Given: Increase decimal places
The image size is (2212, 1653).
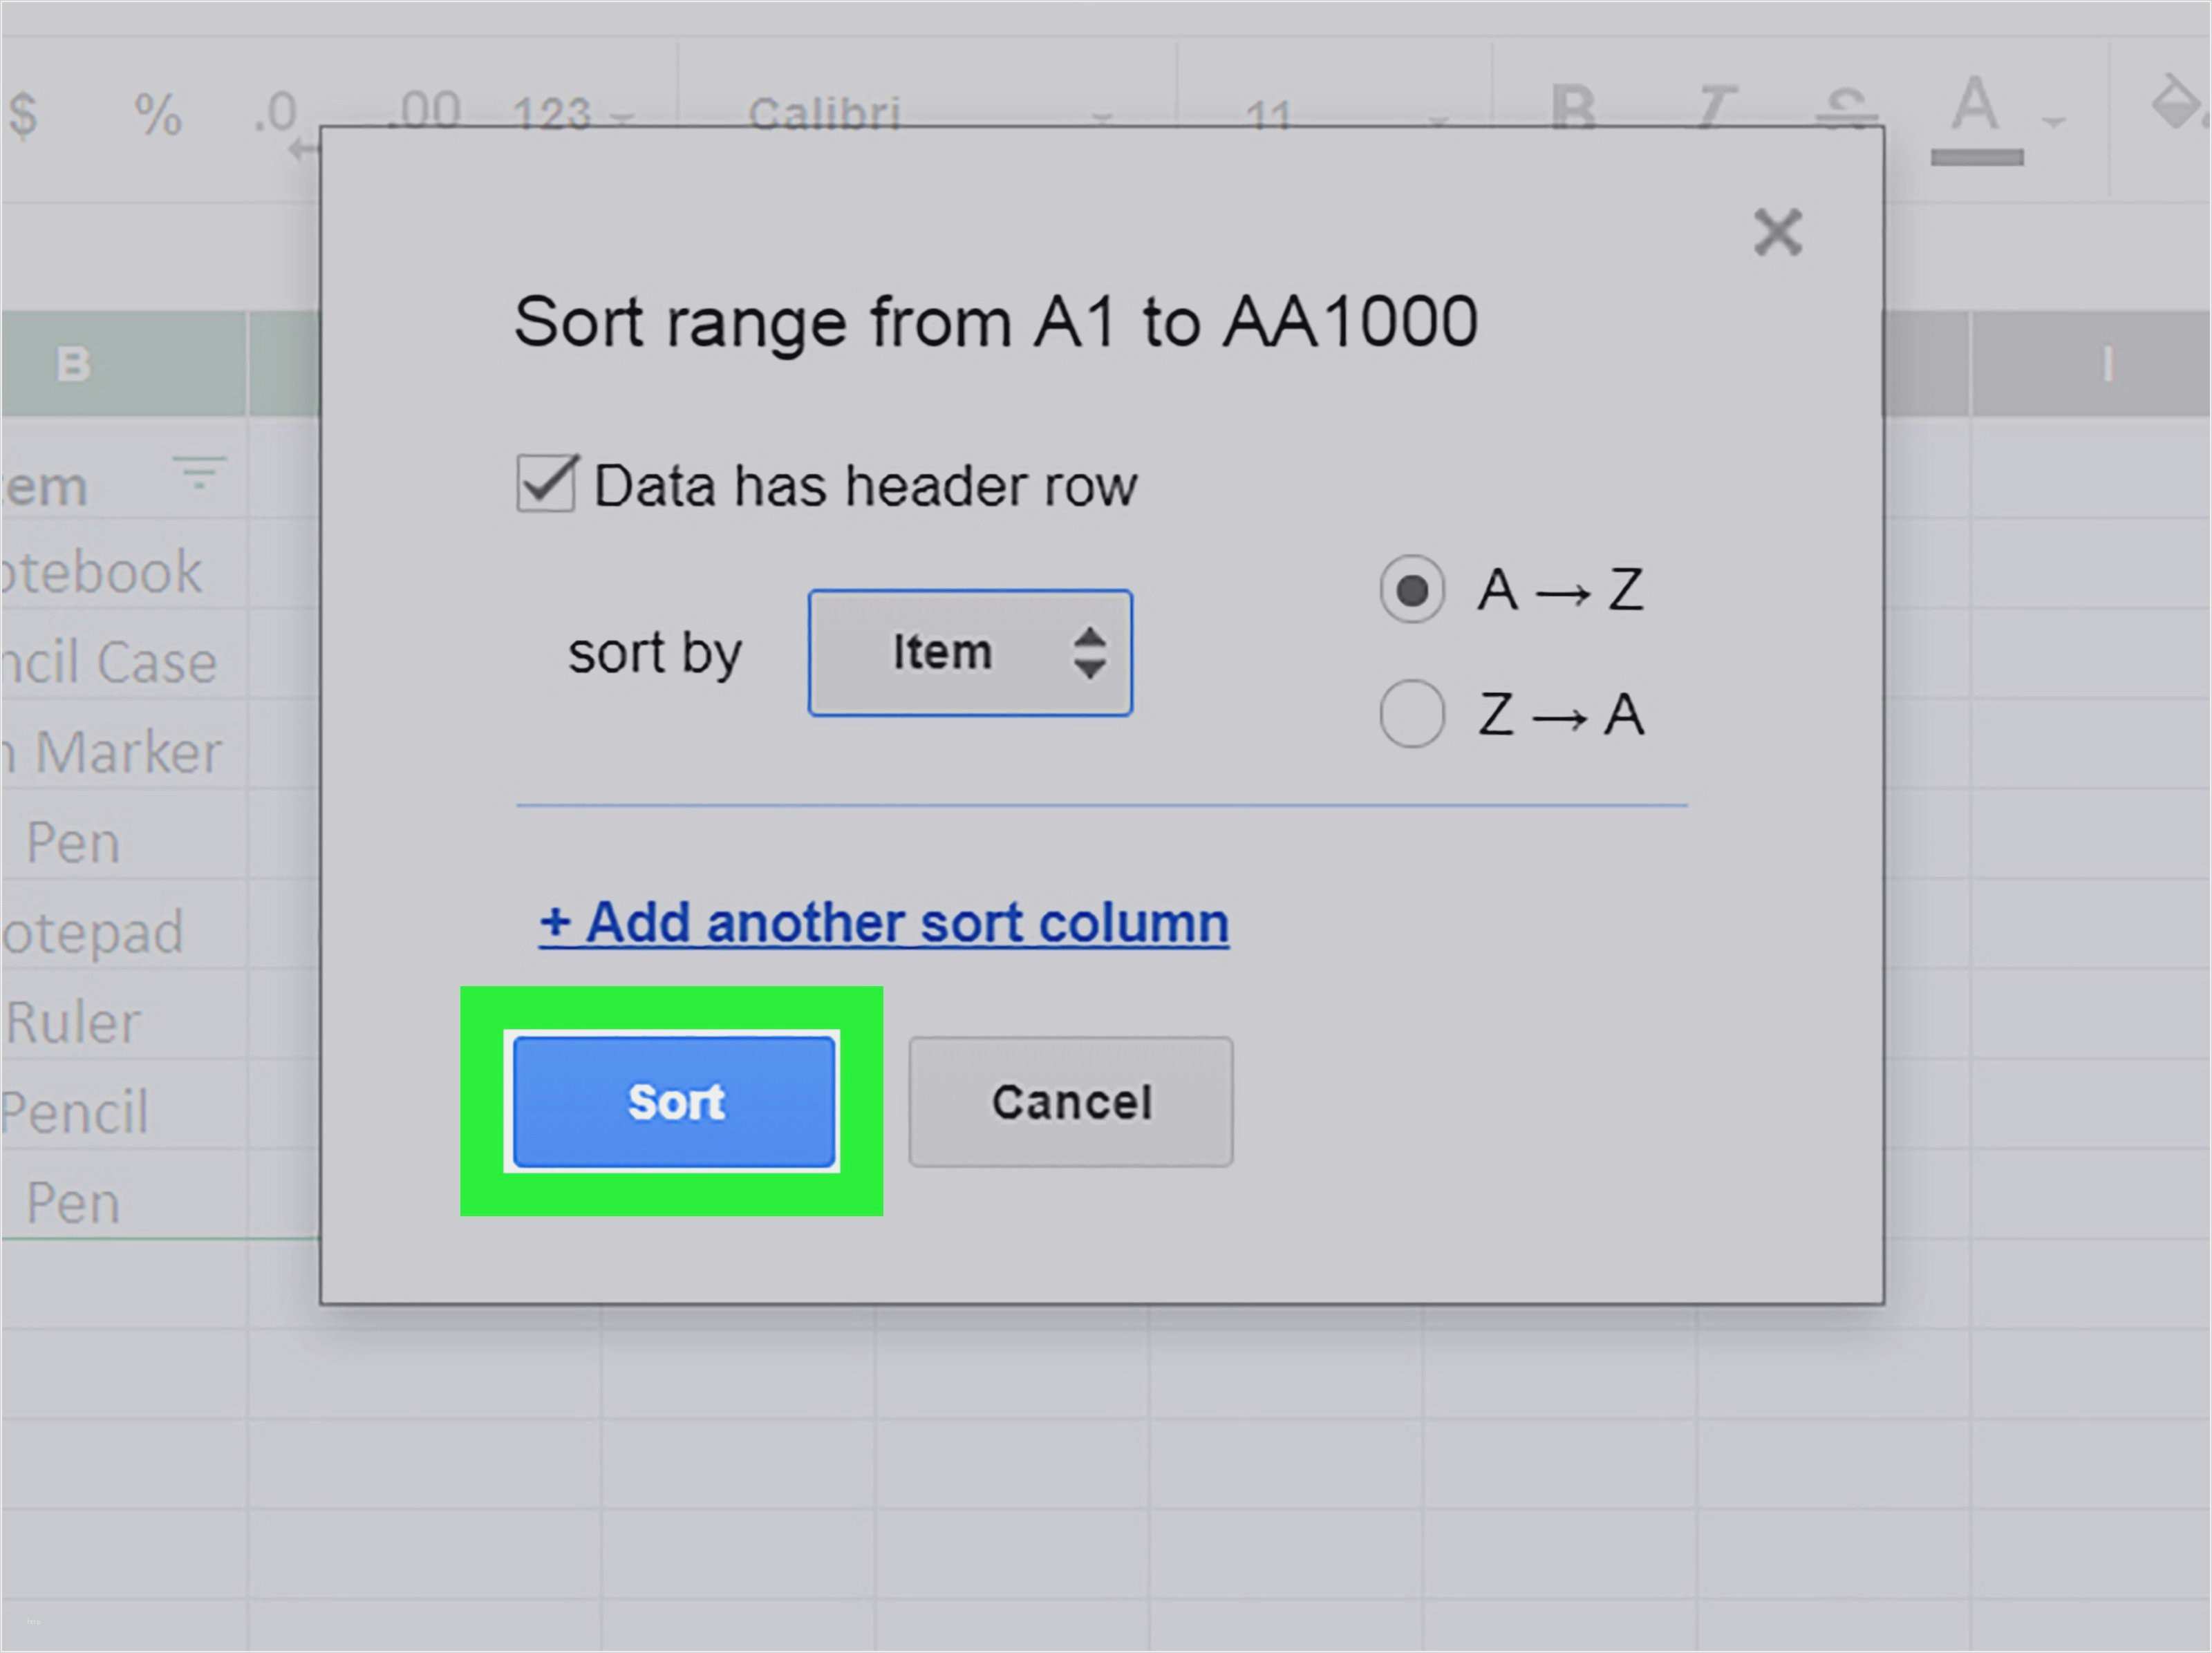Looking at the screenshot, I should (424, 108).
